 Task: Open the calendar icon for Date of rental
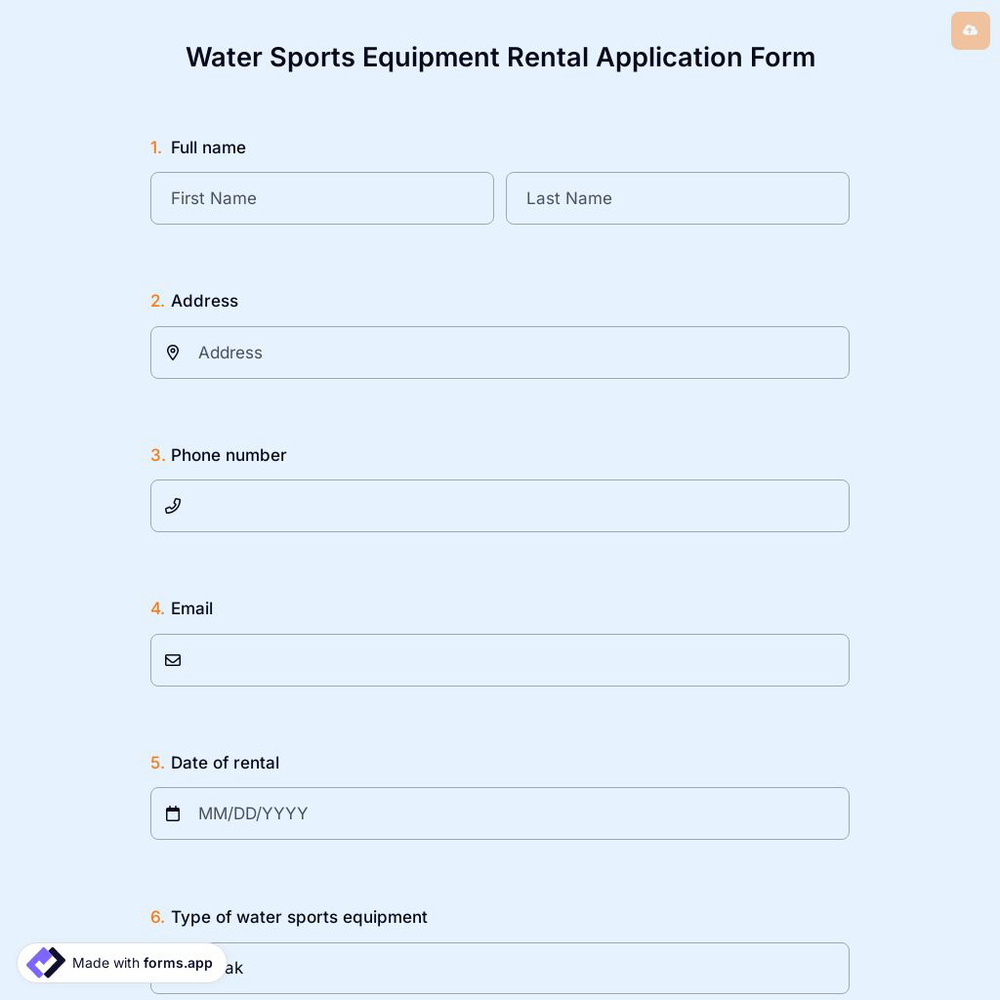(x=172, y=813)
